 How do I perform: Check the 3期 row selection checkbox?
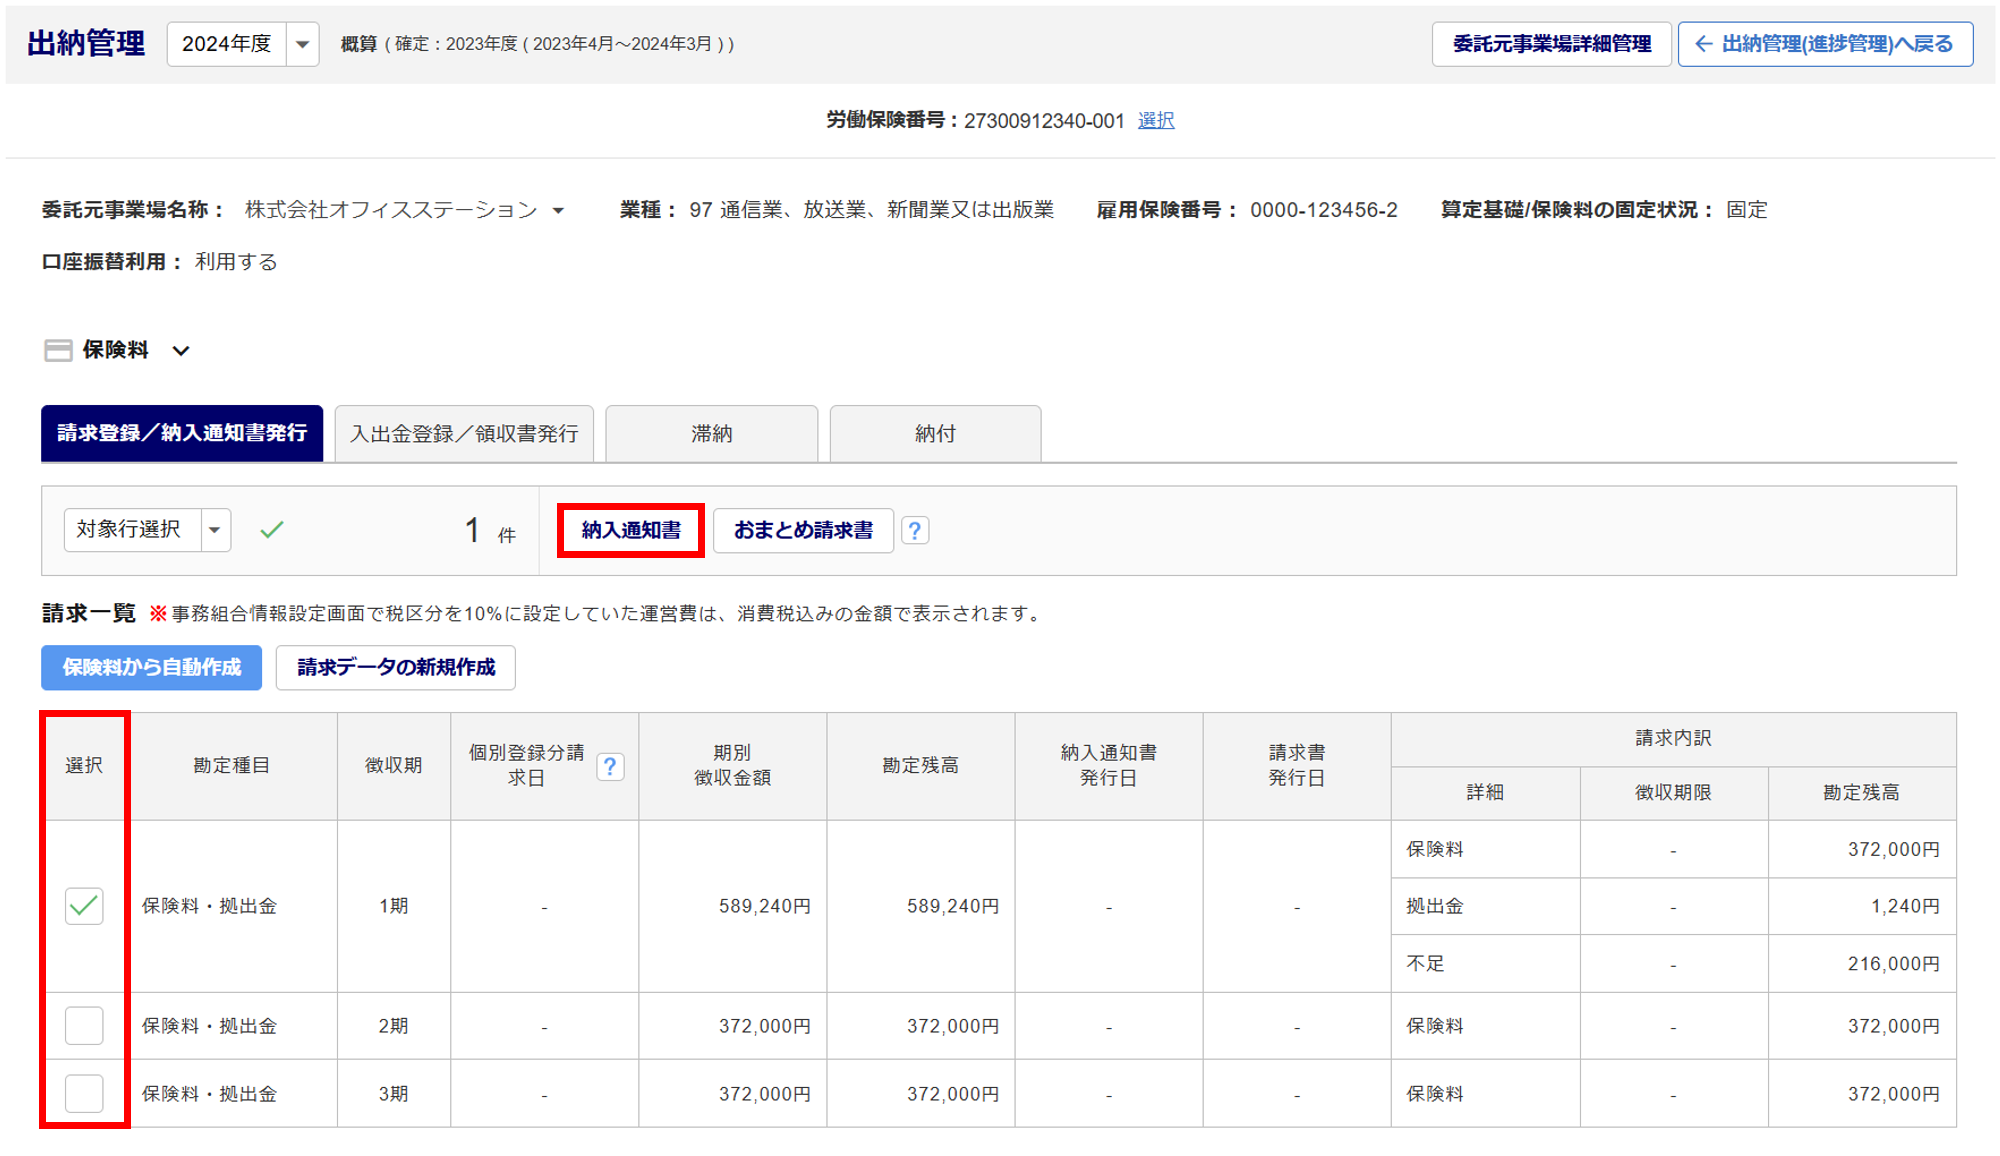point(84,1094)
